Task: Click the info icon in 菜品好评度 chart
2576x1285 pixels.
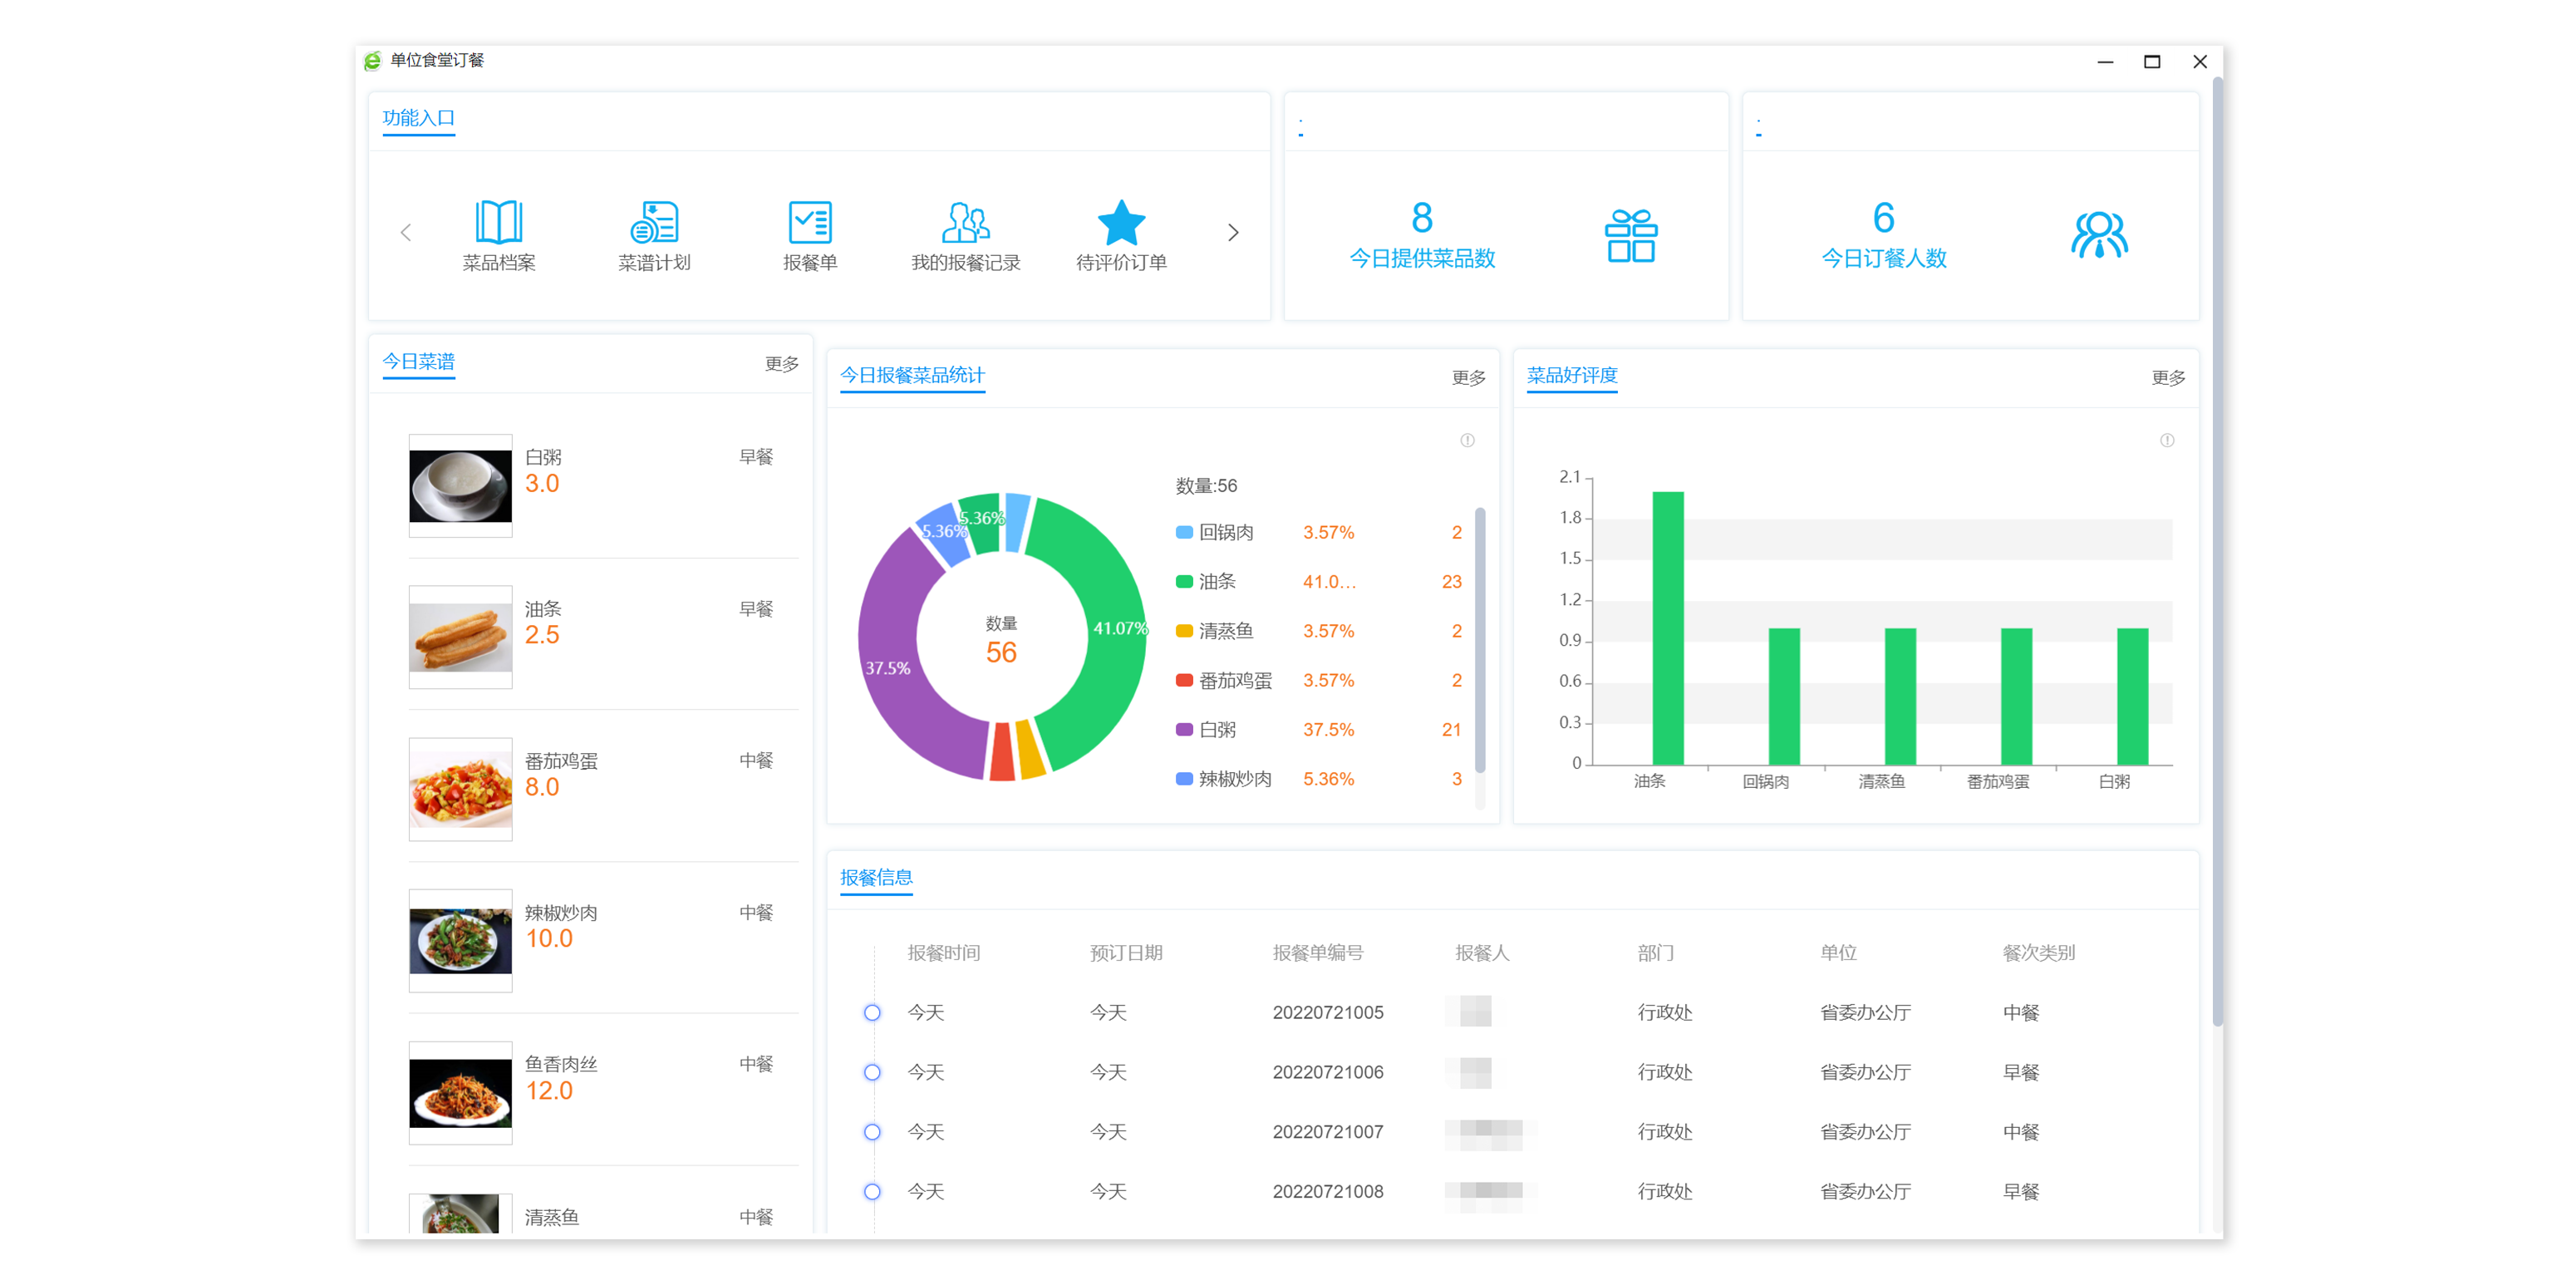Action: [x=2166, y=440]
